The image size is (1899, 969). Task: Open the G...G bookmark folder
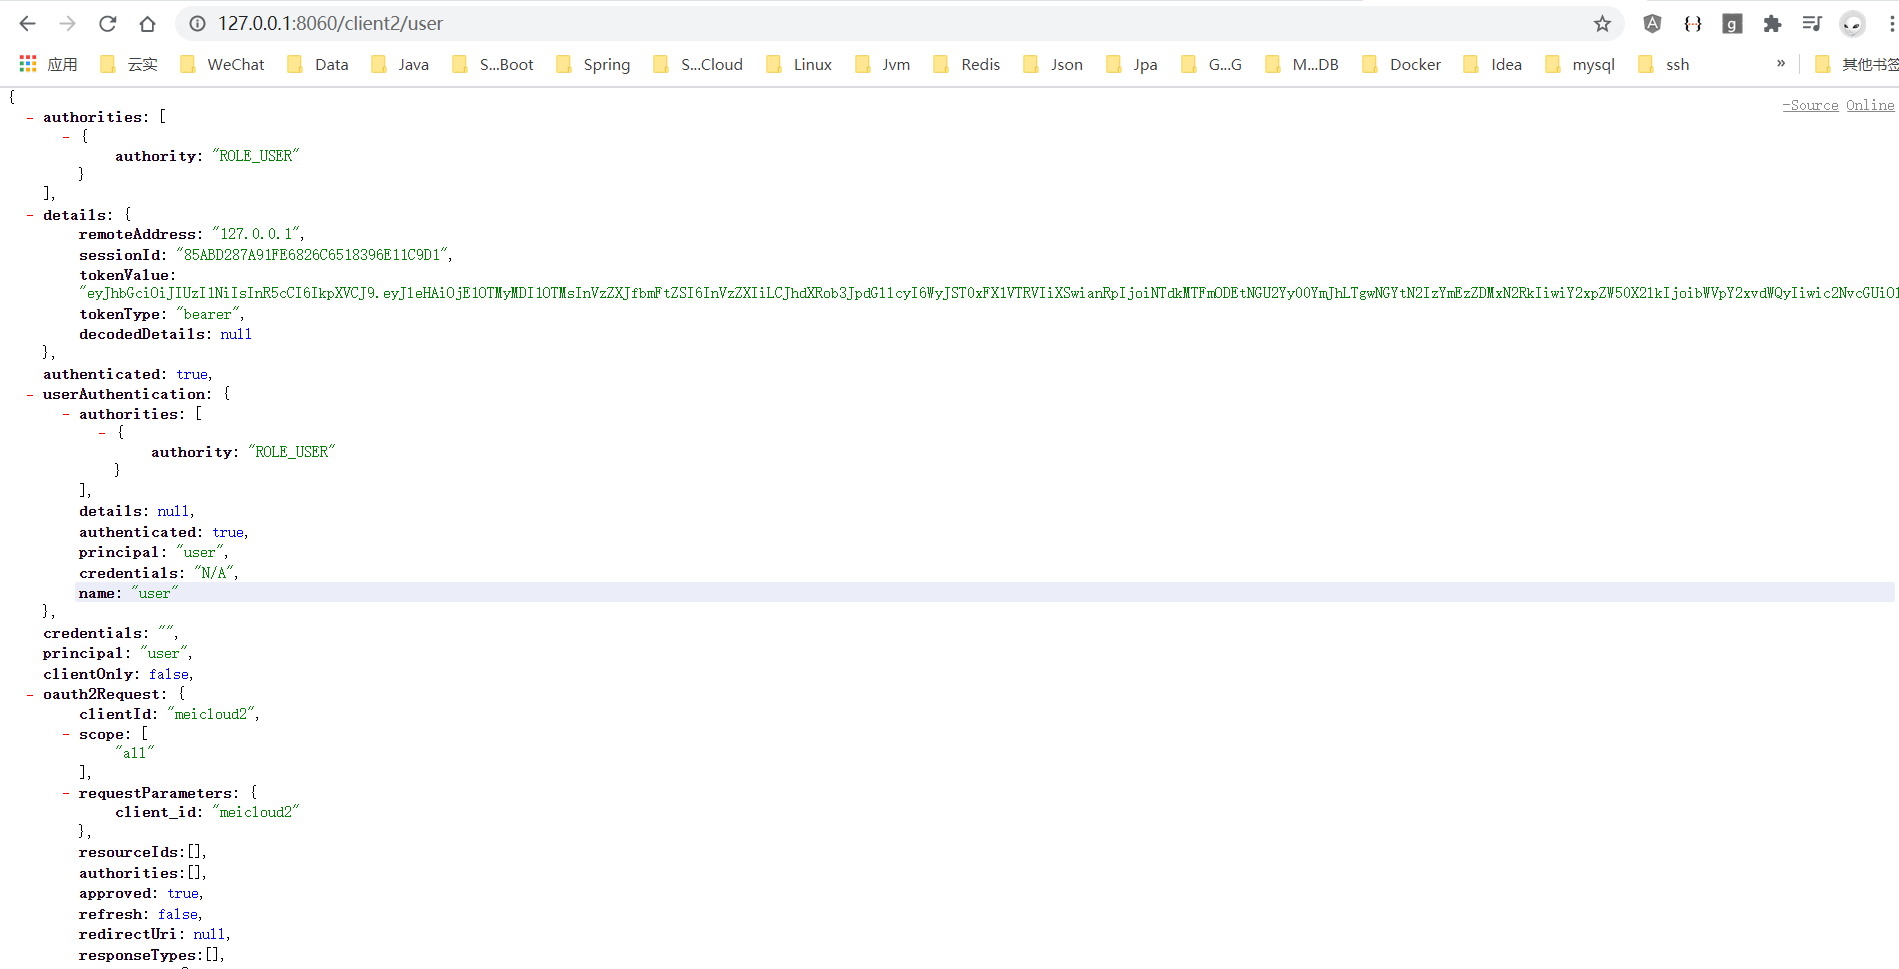pos(1212,64)
